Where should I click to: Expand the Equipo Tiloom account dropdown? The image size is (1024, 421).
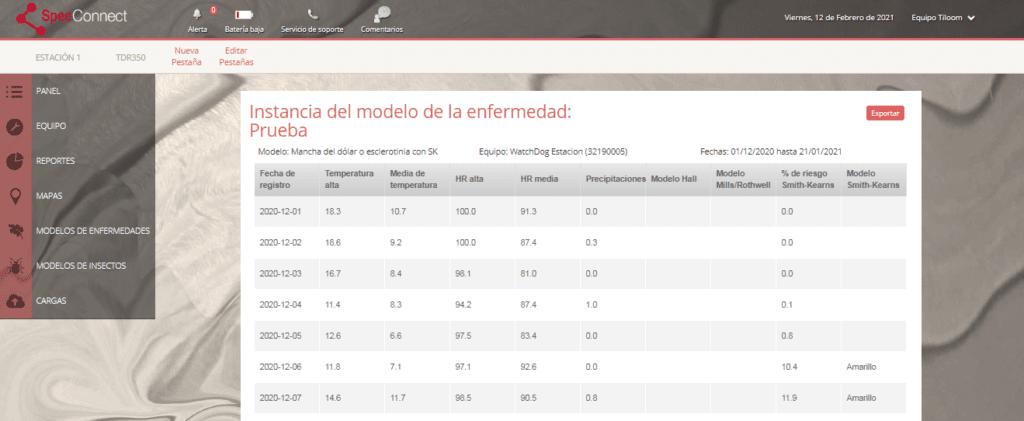[x=943, y=18]
